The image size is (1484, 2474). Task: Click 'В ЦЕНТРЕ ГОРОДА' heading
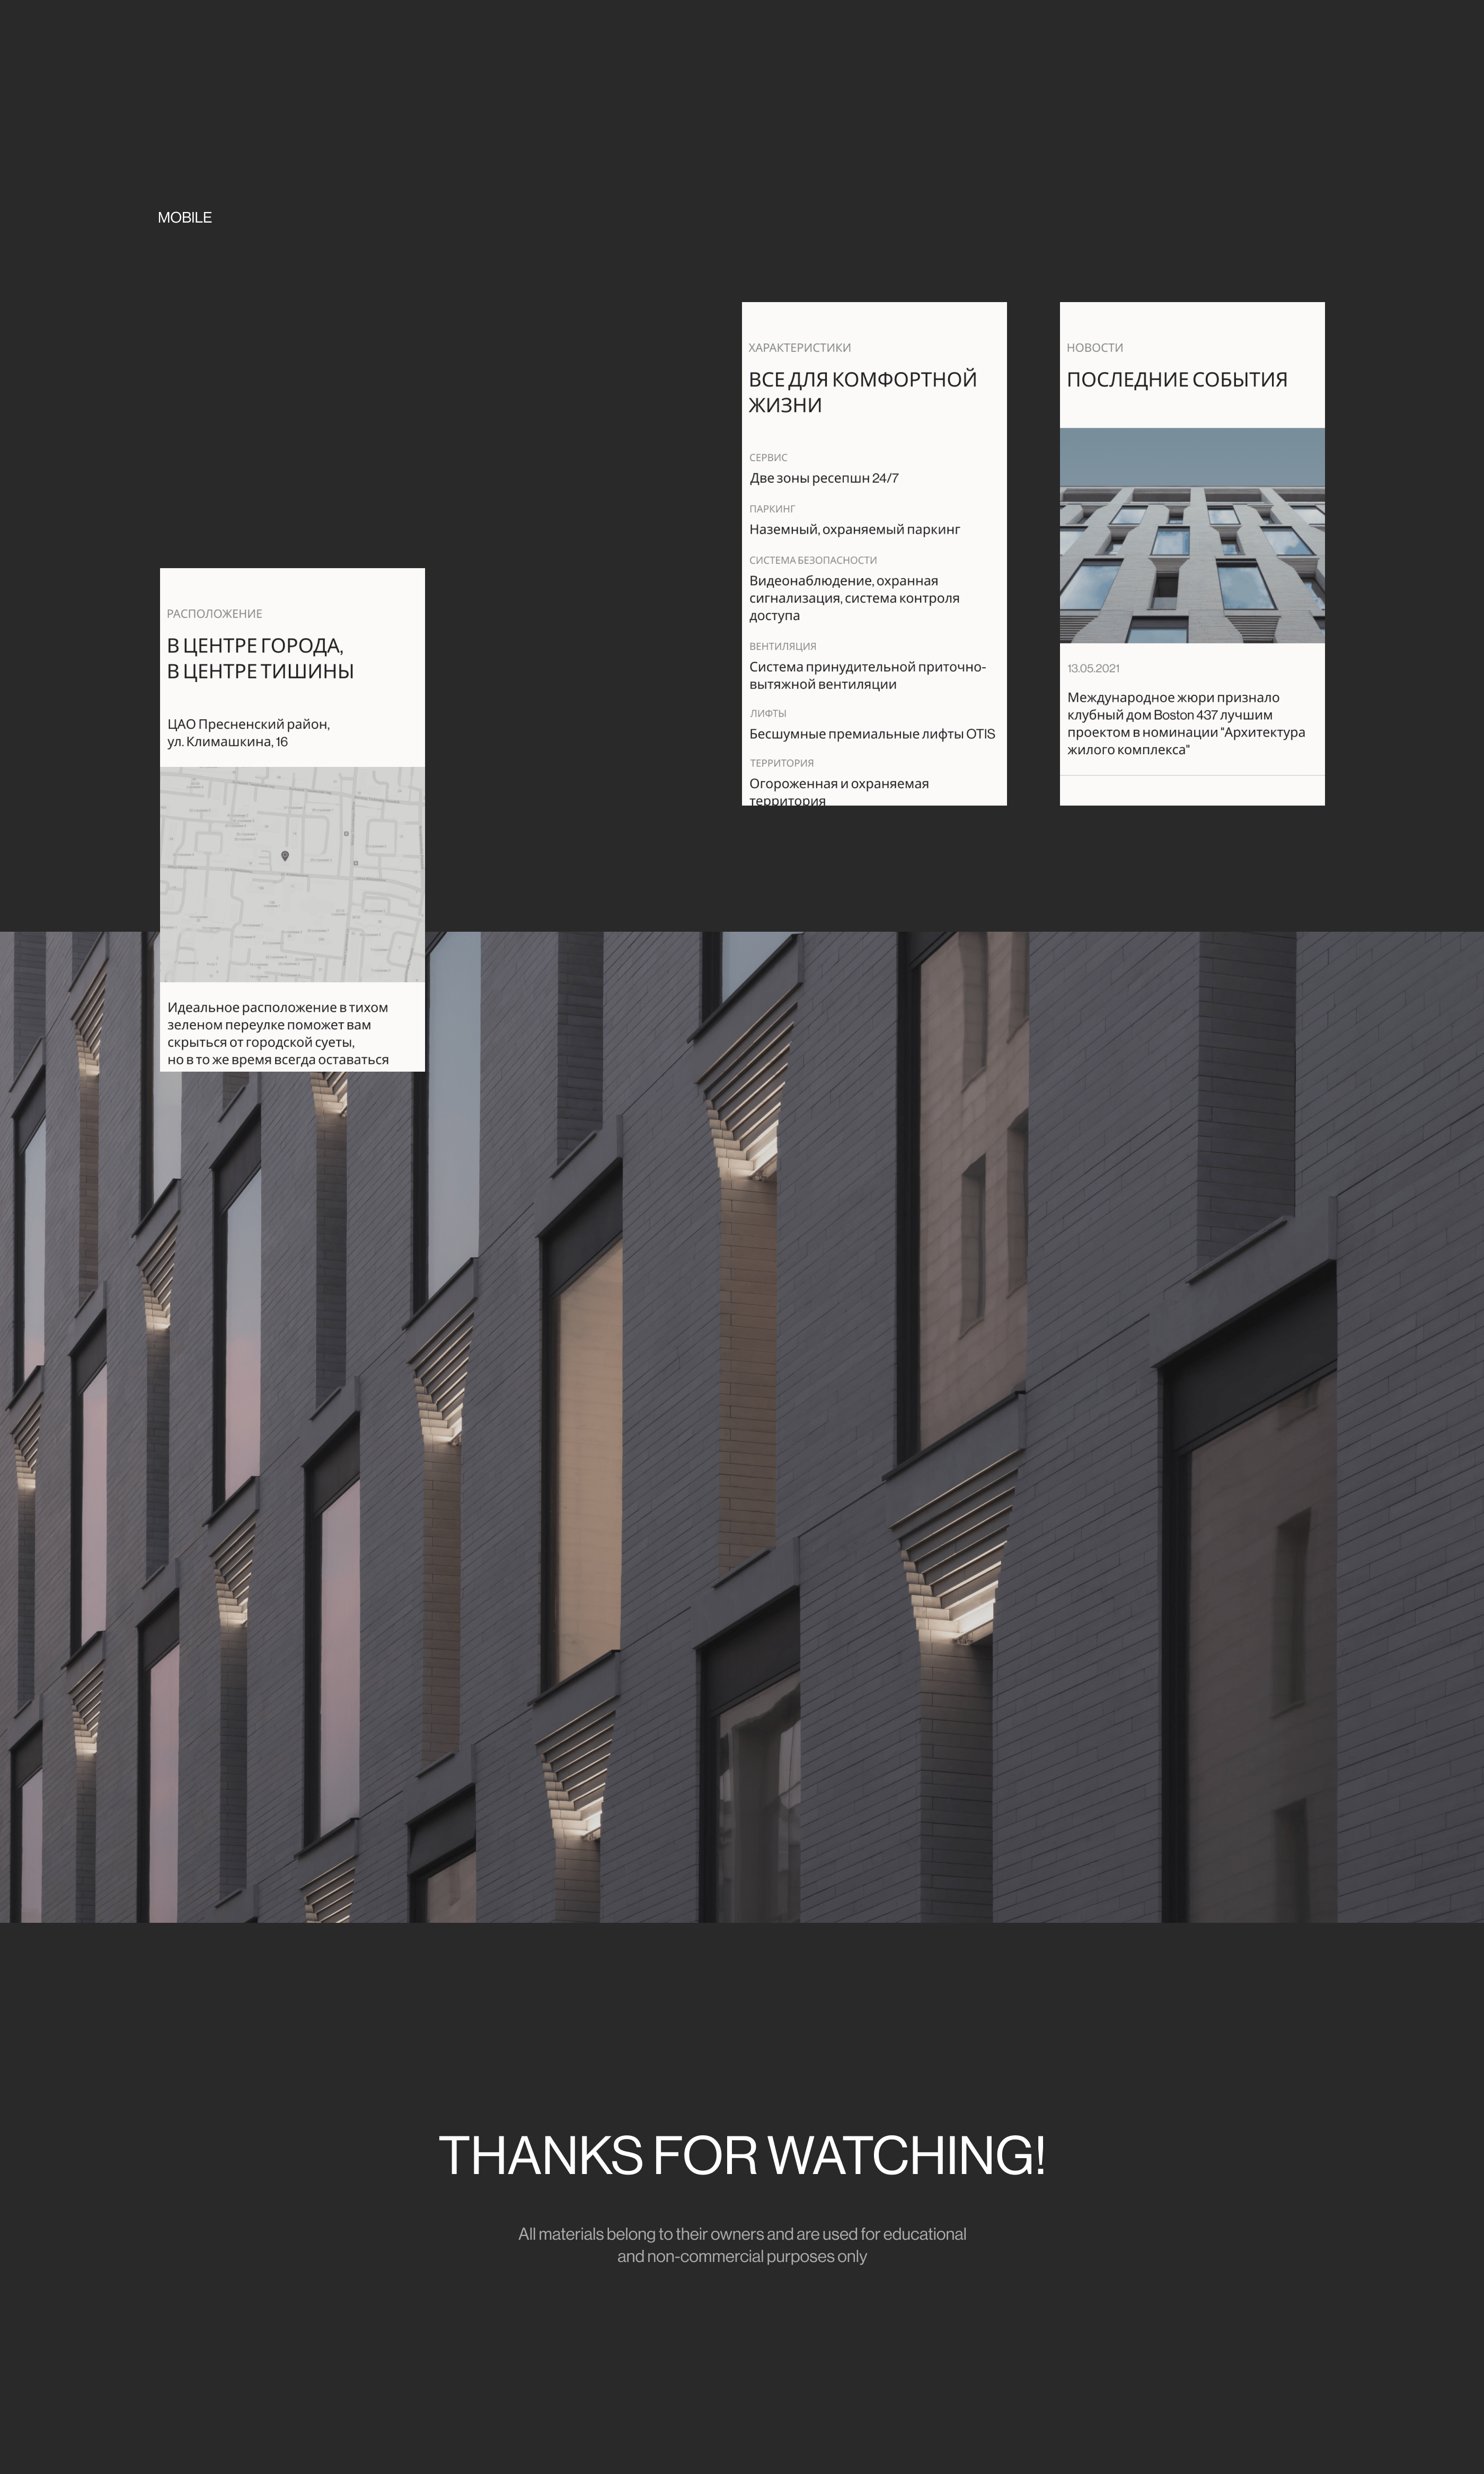coord(255,646)
